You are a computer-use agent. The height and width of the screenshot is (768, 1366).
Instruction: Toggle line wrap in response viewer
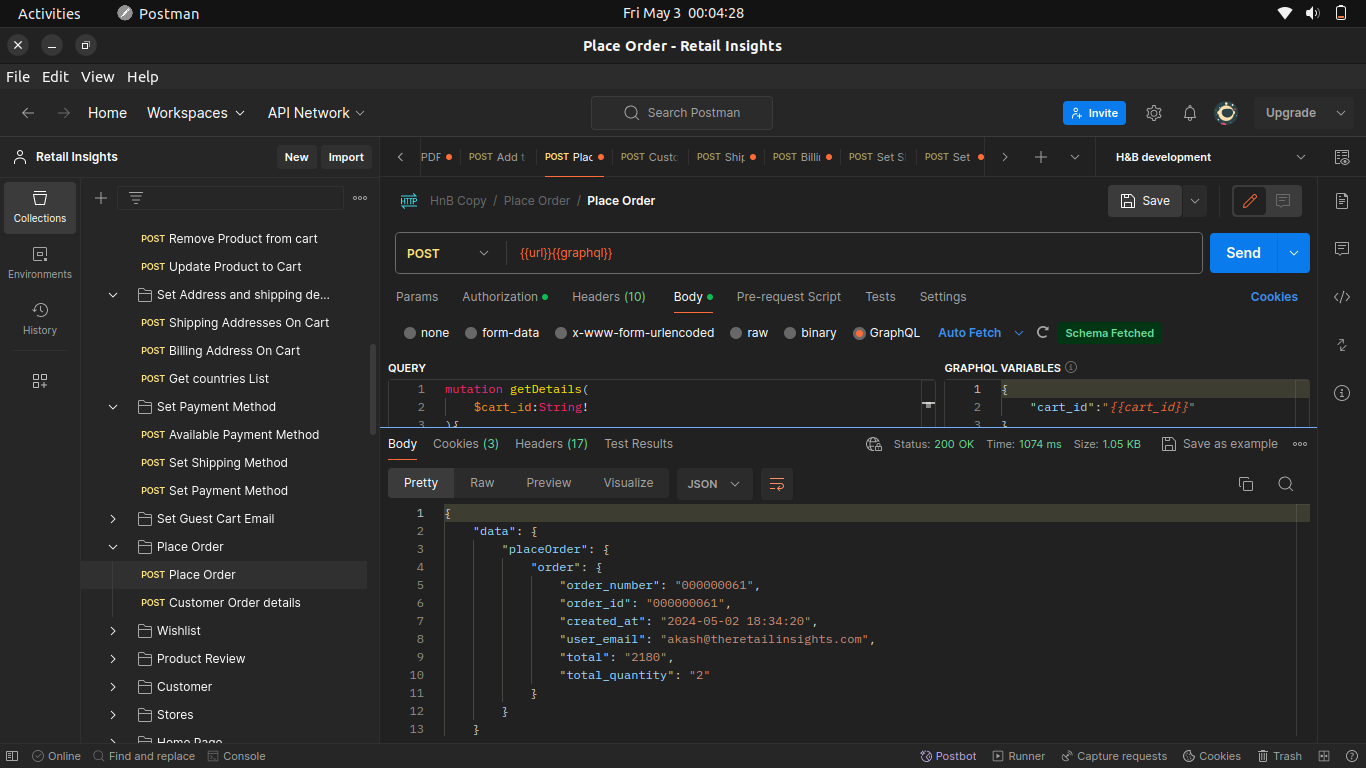[776, 484]
